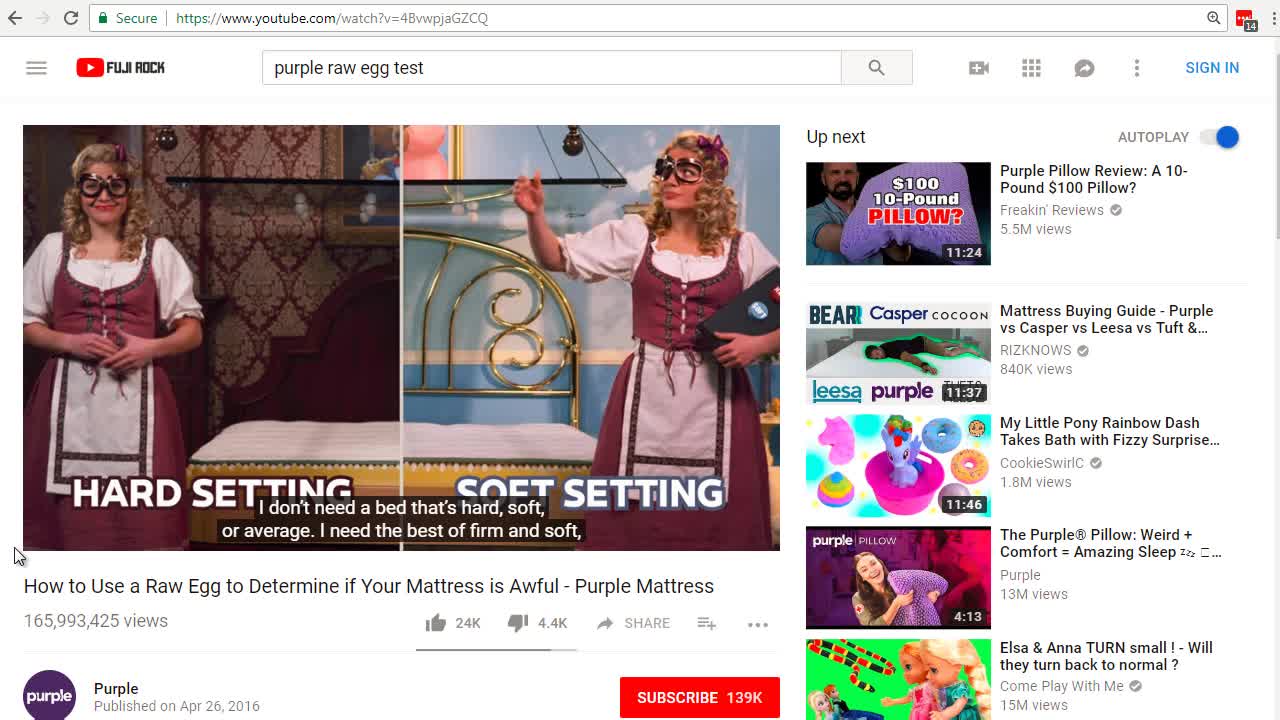
Task: Click SUBSCRIBE 139K button
Action: 700,697
